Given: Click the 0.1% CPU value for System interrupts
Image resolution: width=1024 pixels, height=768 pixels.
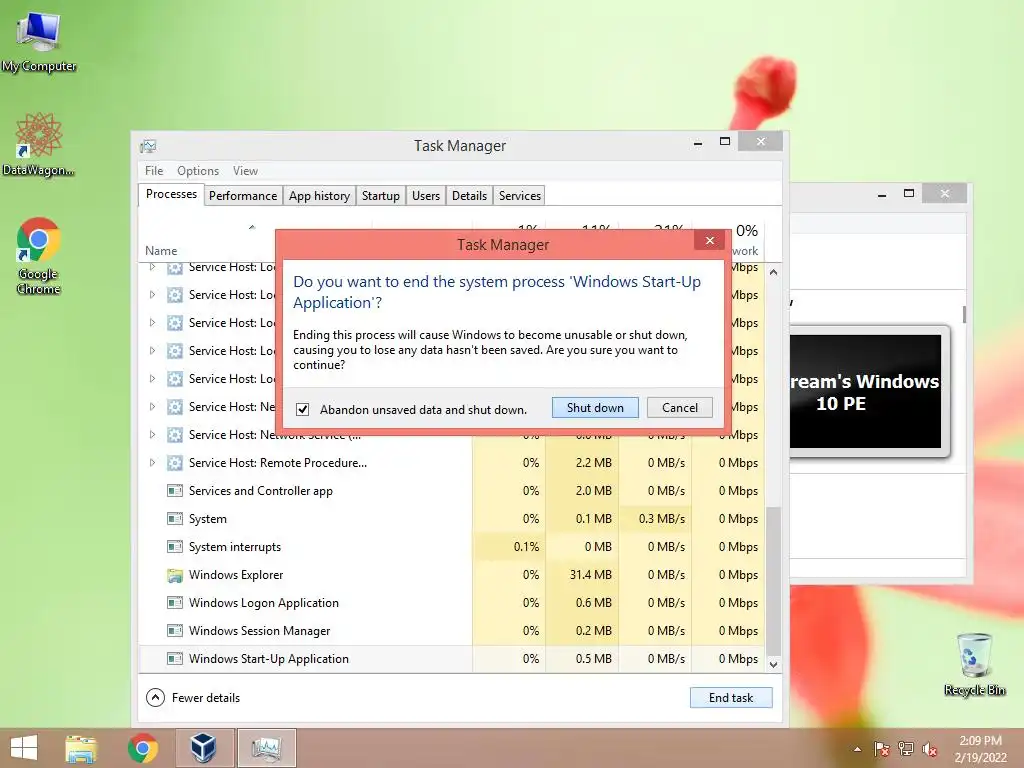Looking at the screenshot, I should [526, 547].
